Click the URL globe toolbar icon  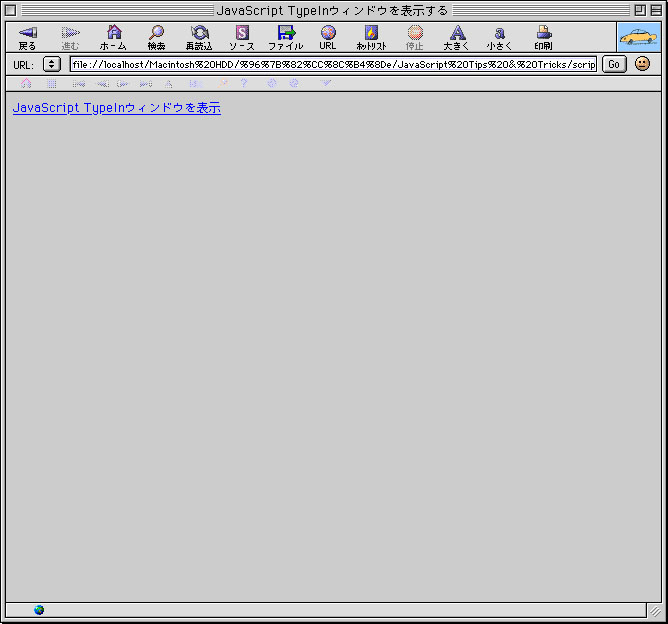[328, 37]
